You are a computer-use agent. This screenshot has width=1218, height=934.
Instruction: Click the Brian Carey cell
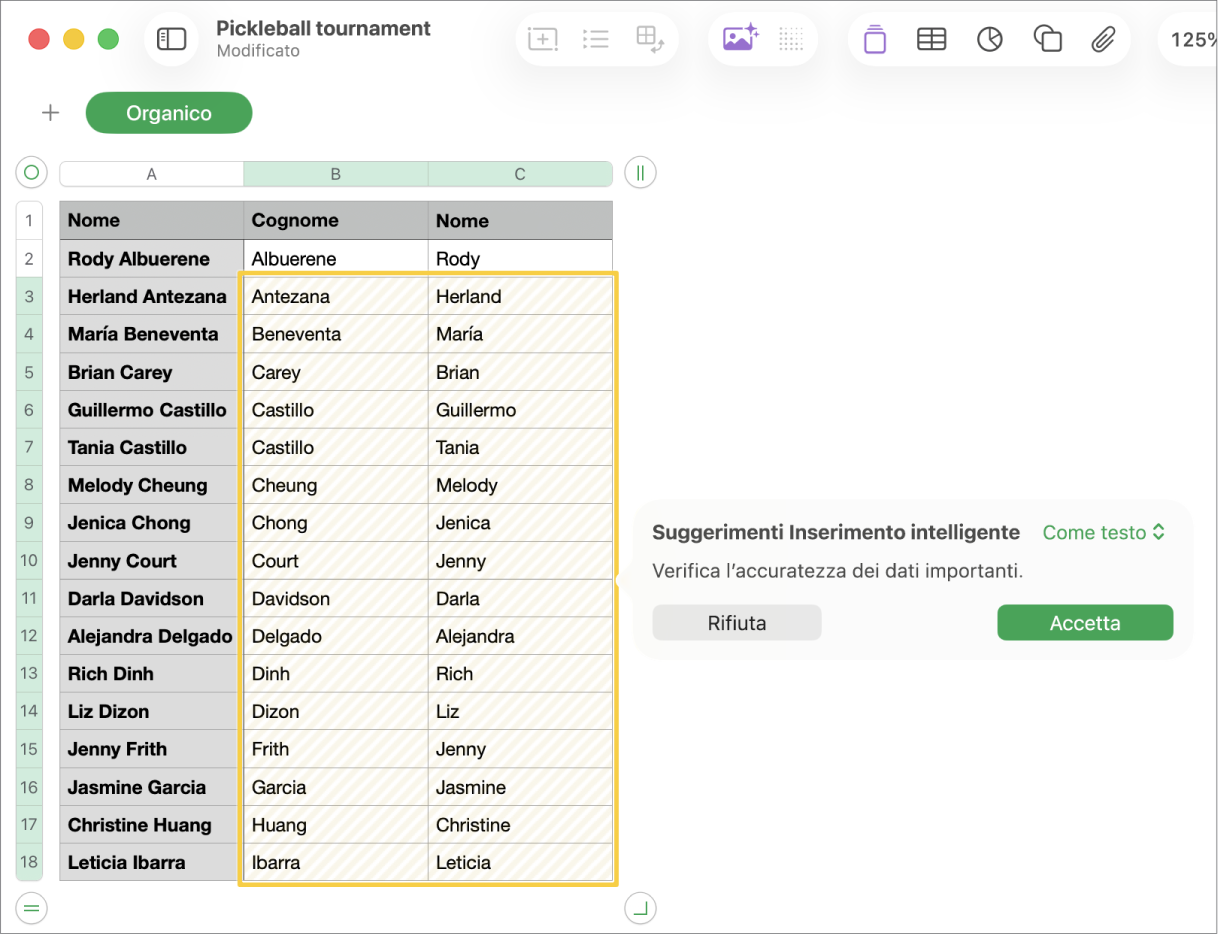152,372
